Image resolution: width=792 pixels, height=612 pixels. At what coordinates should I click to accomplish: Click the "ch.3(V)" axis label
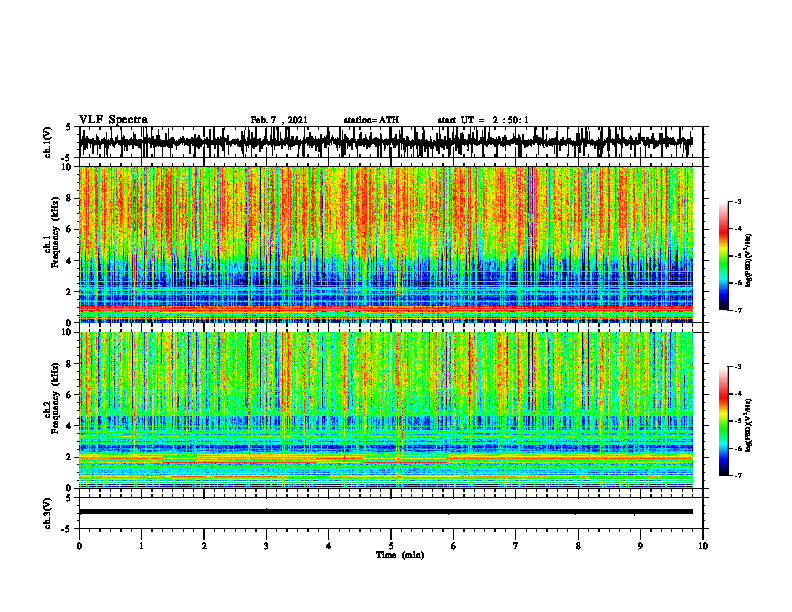48,514
